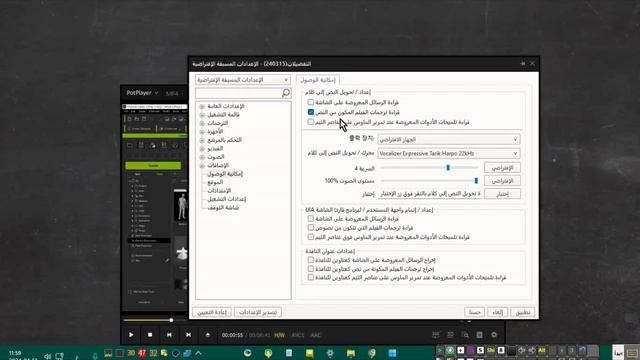Expand the 'قائمة التشغيل' tree node
This screenshot has width=640, height=360.
coord(202,115)
